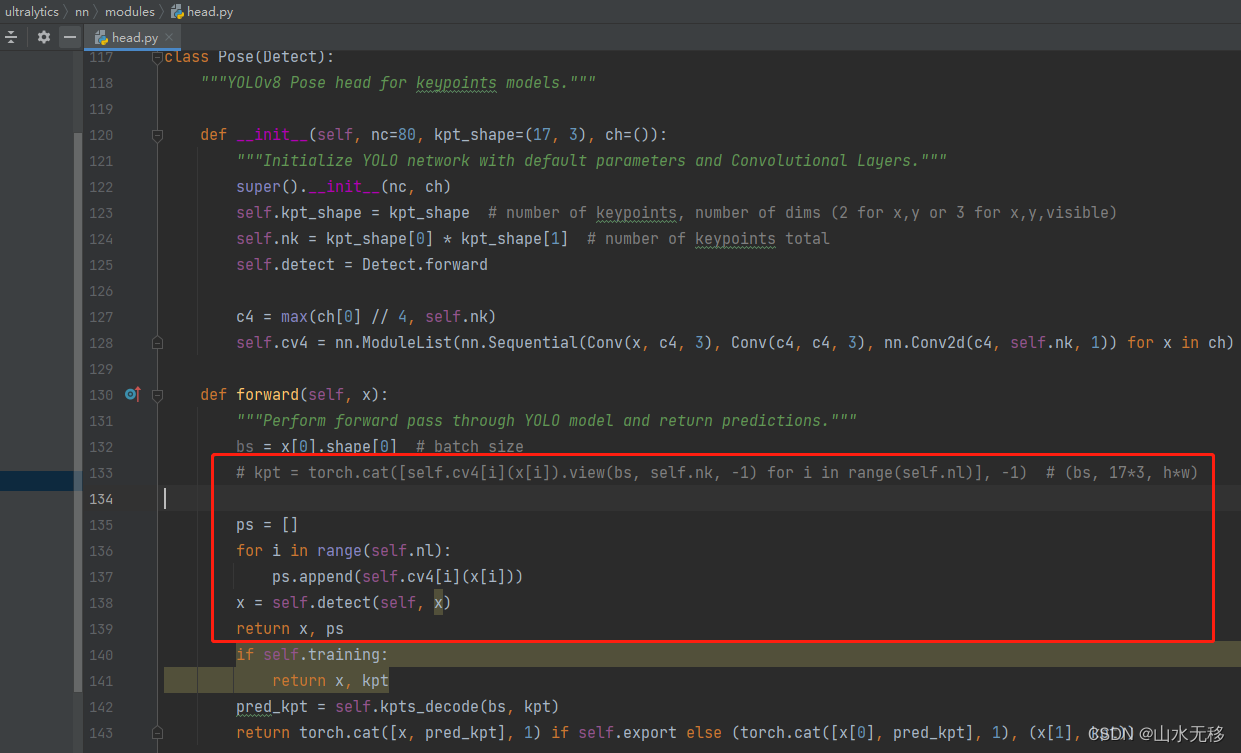
Task: Hide the project tool window
Action: click(x=69, y=37)
